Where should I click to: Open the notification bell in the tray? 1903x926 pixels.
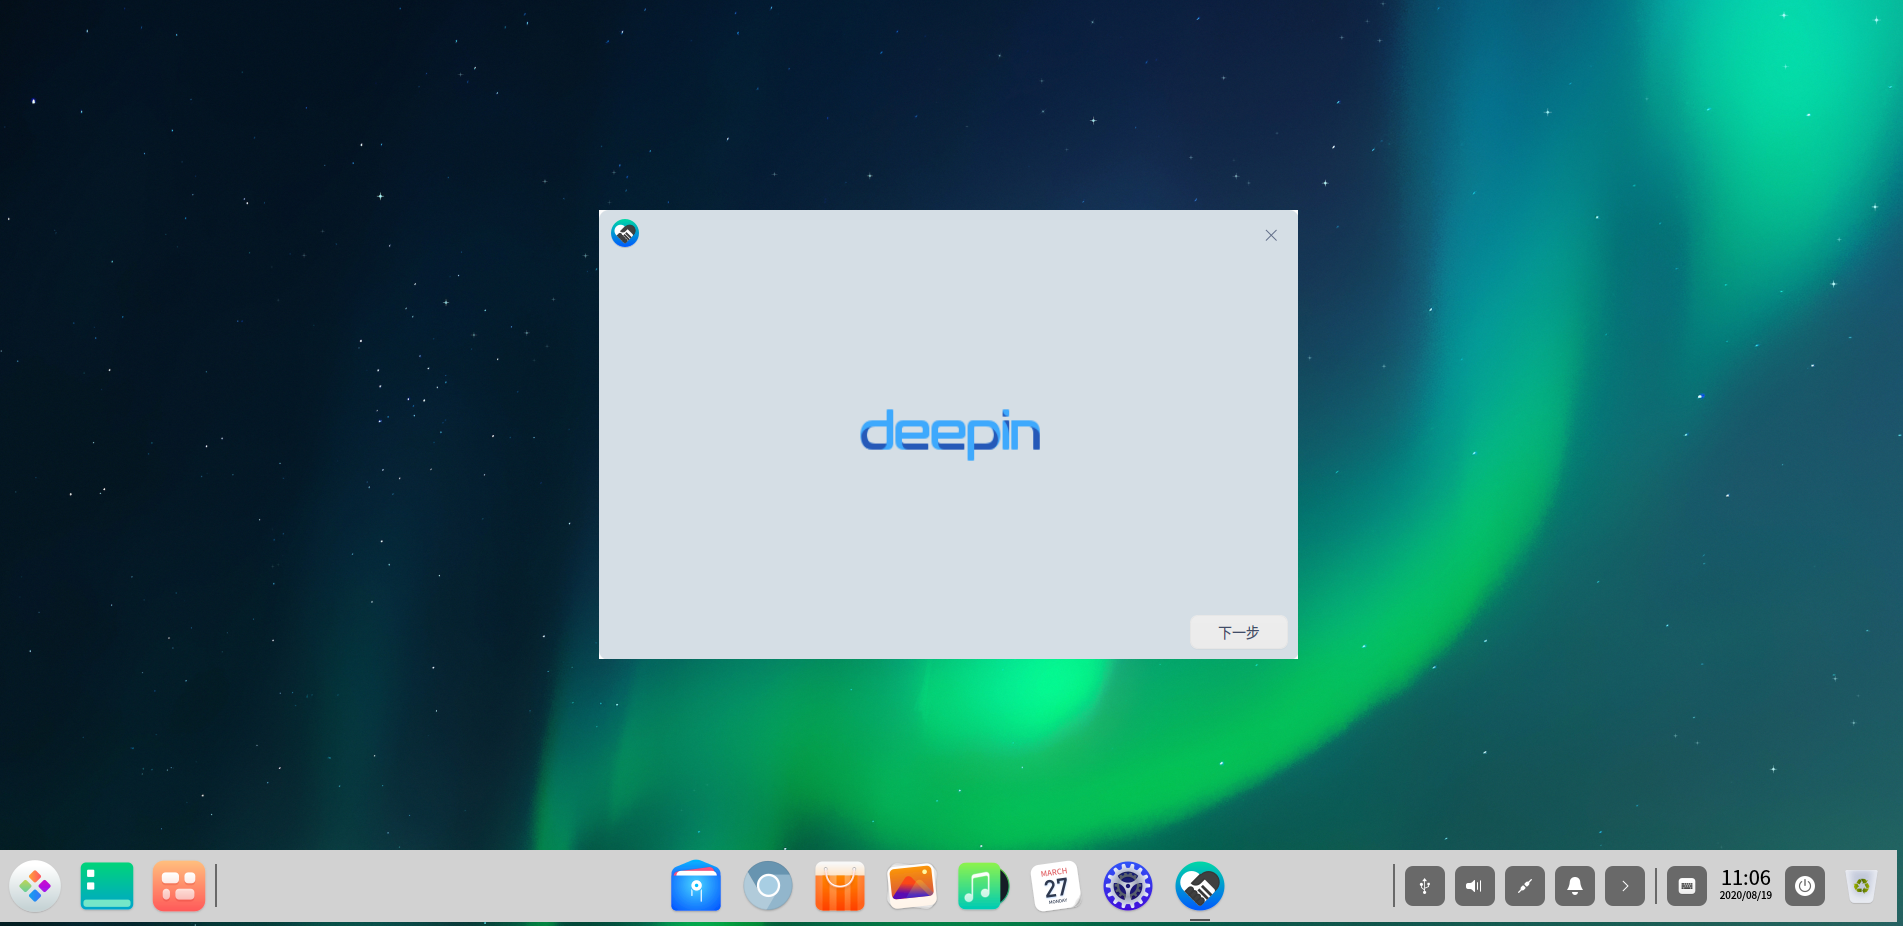tap(1575, 886)
